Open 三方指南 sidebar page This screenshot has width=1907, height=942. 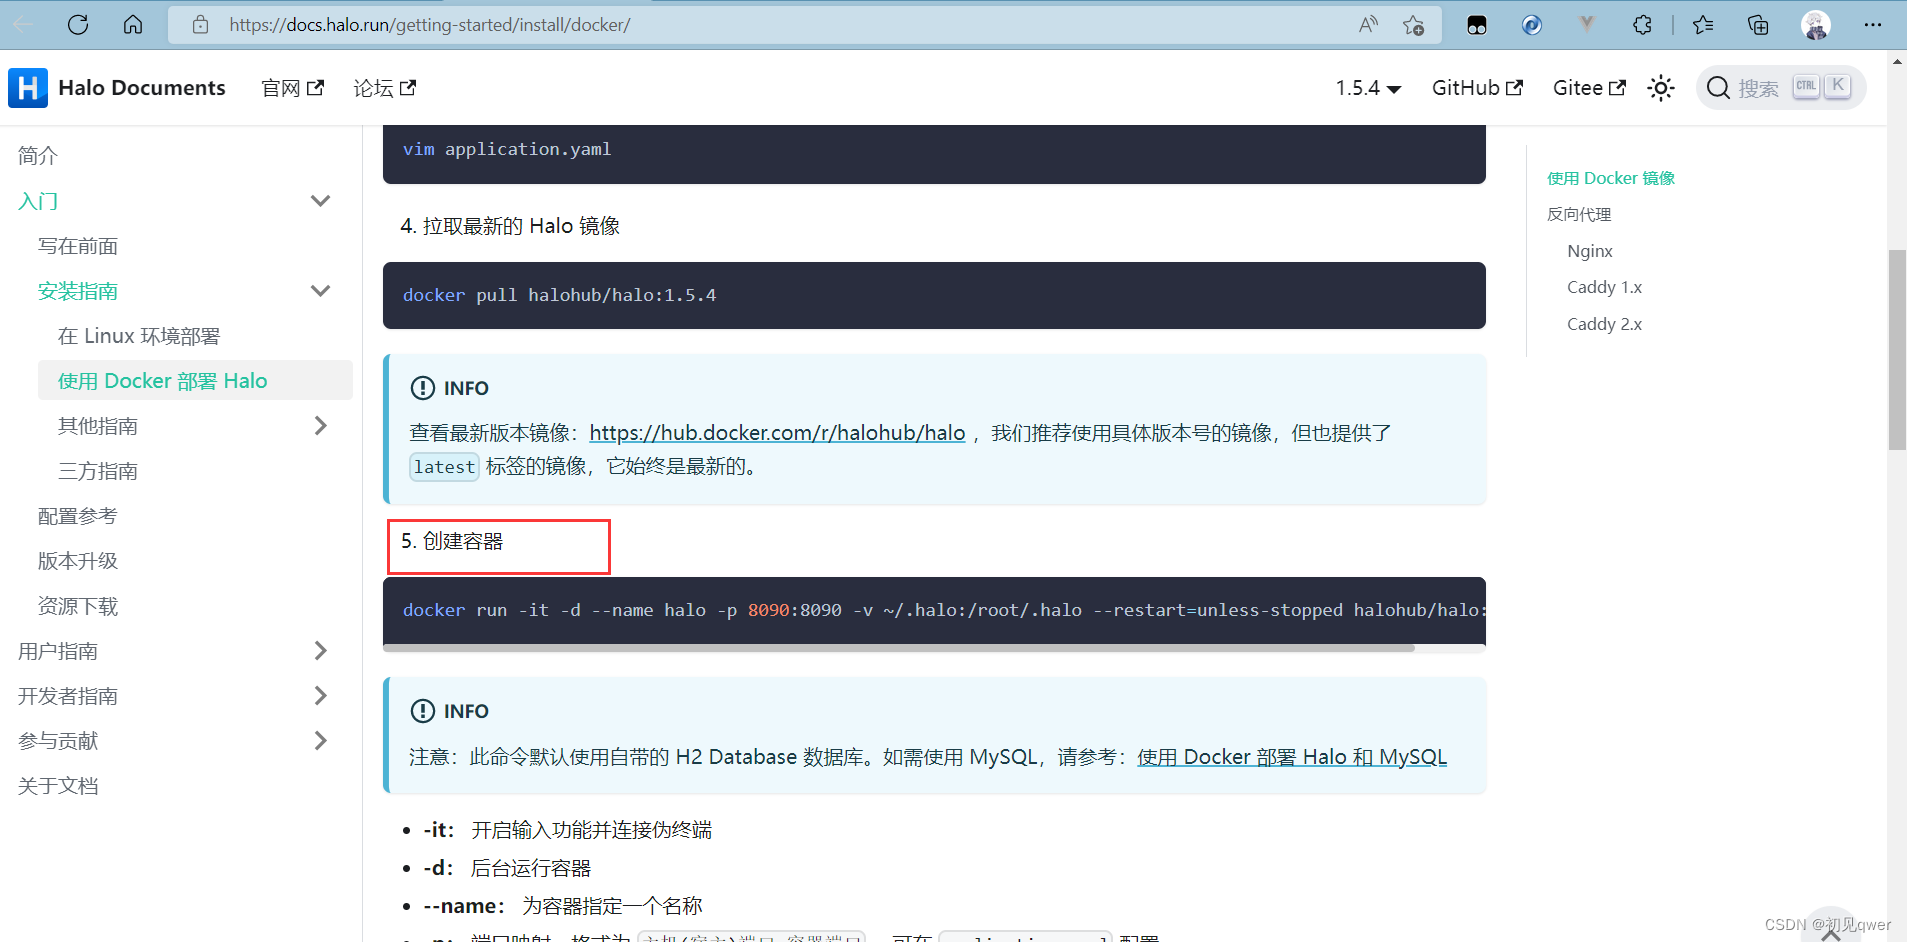98,471
